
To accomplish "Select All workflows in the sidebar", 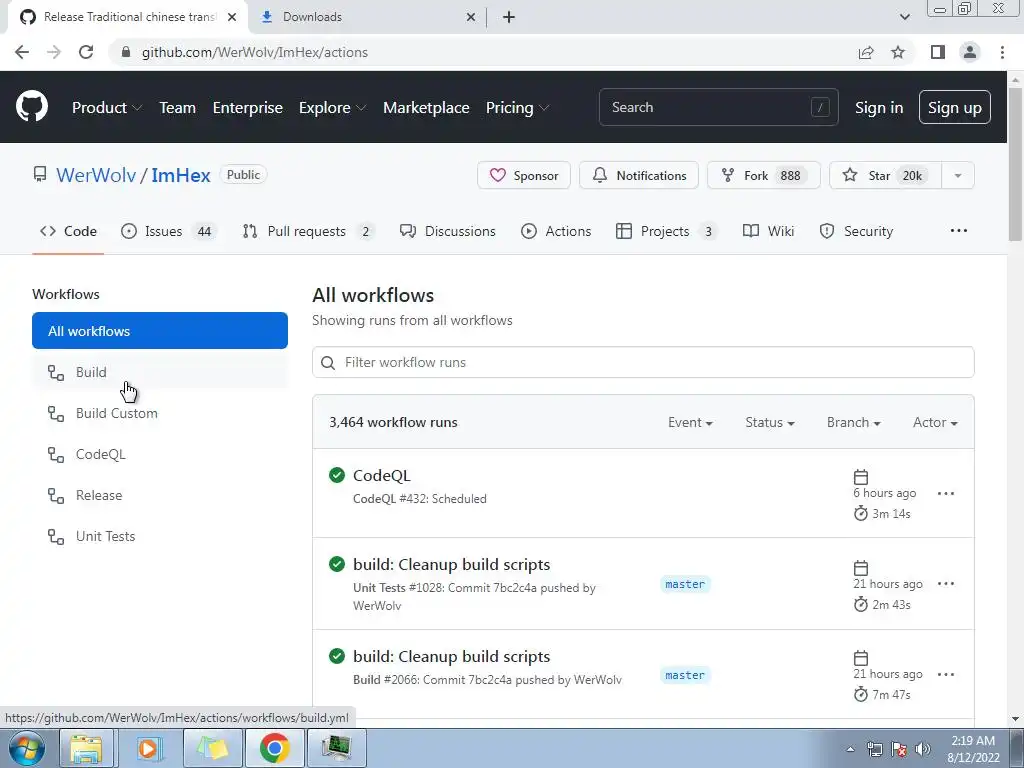I will pos(160,330).
